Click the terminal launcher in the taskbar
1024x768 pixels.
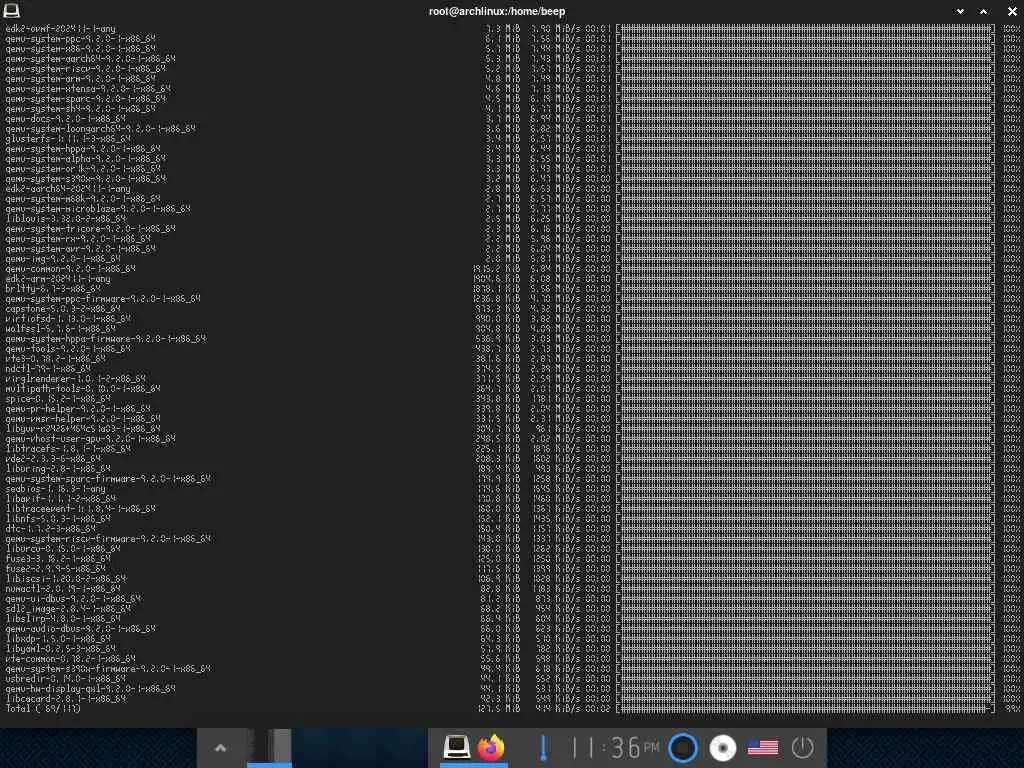click(x=456, y=746)
